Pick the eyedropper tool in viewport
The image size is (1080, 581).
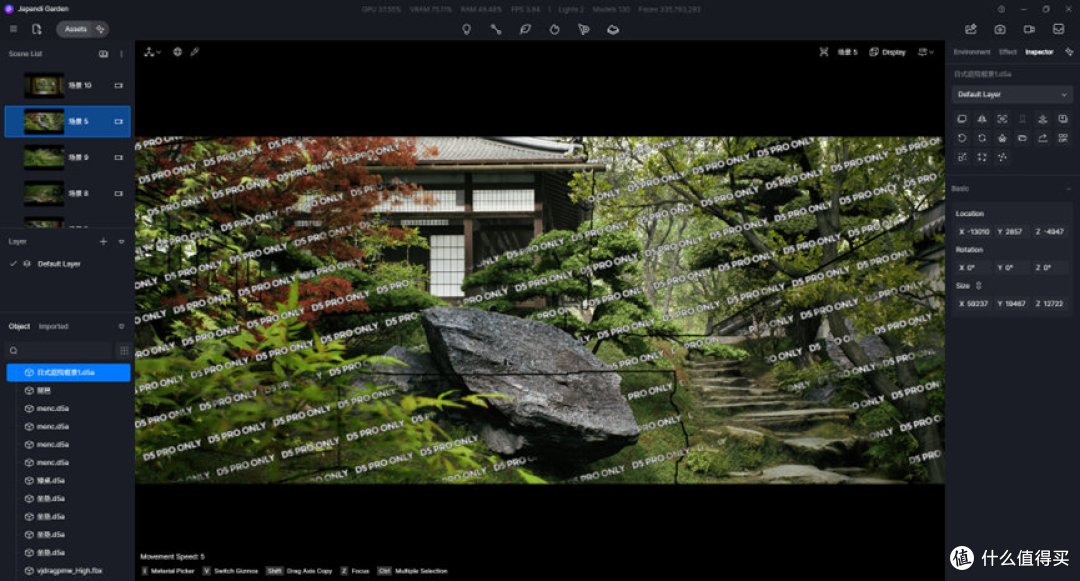(195, 52)
